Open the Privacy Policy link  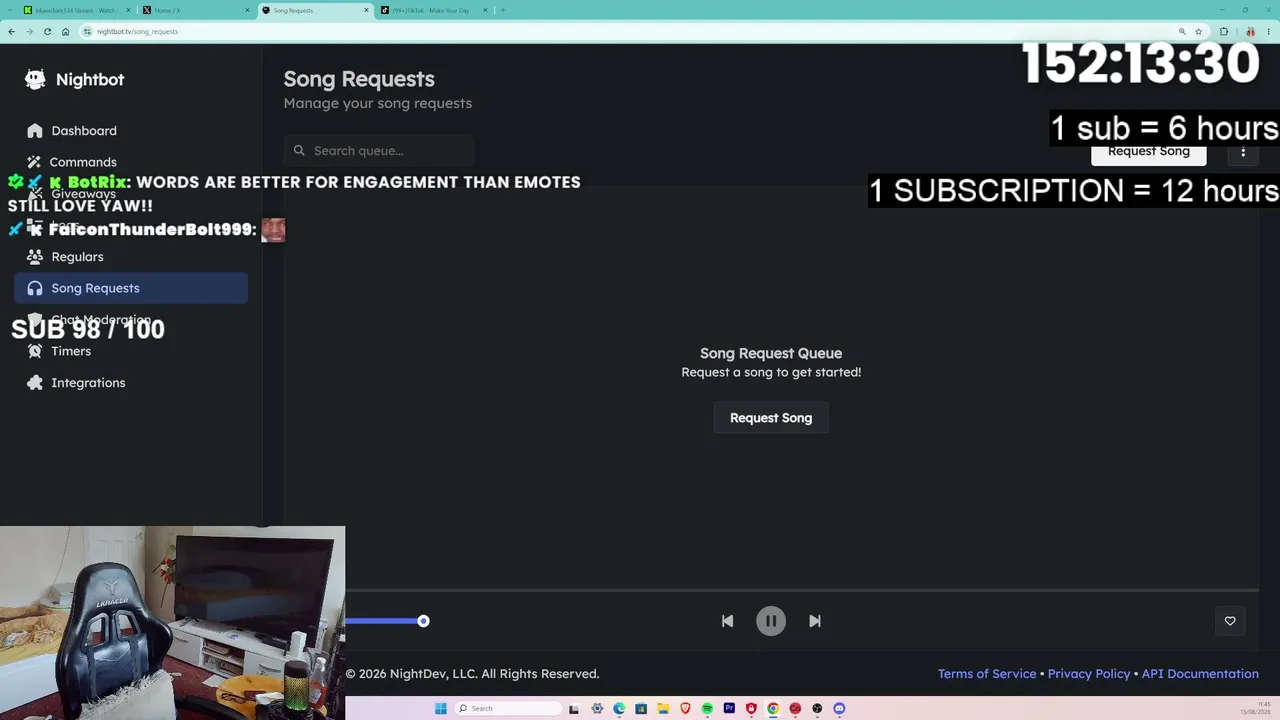[1089, 674]
